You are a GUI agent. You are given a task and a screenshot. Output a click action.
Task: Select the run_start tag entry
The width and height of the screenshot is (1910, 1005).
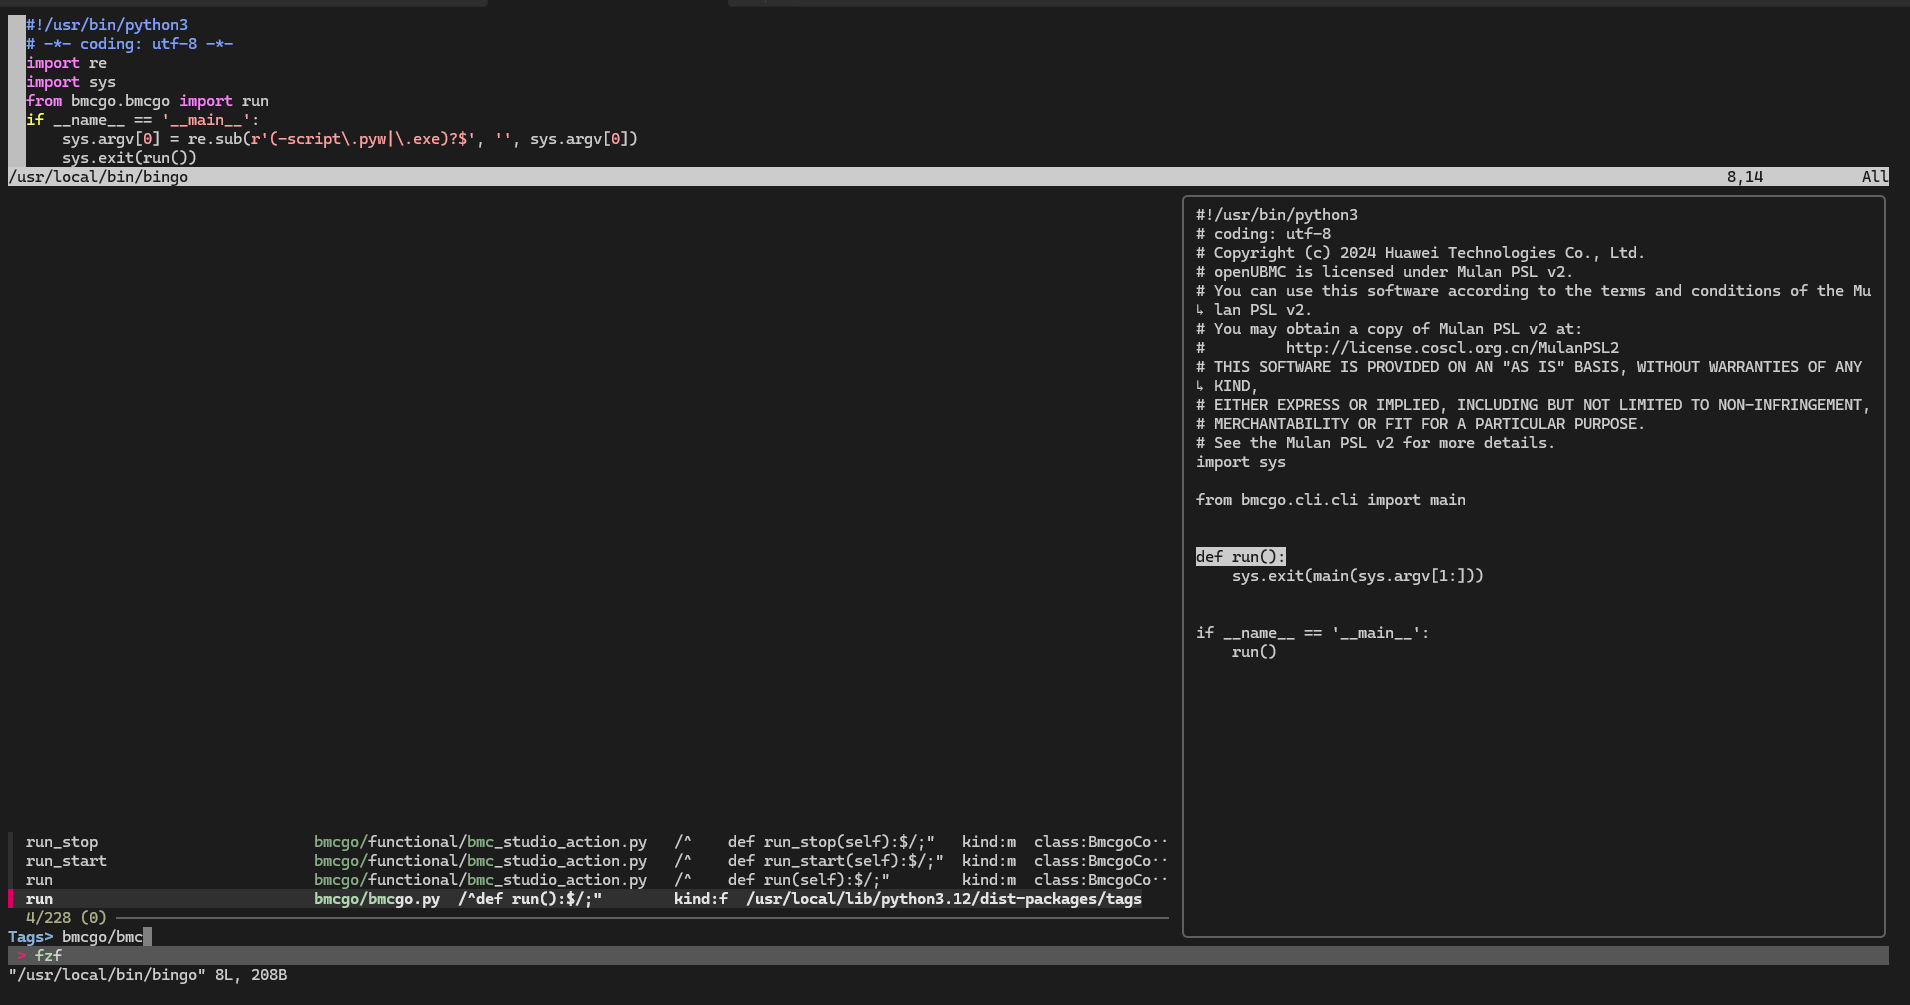(x=66, y=861)
